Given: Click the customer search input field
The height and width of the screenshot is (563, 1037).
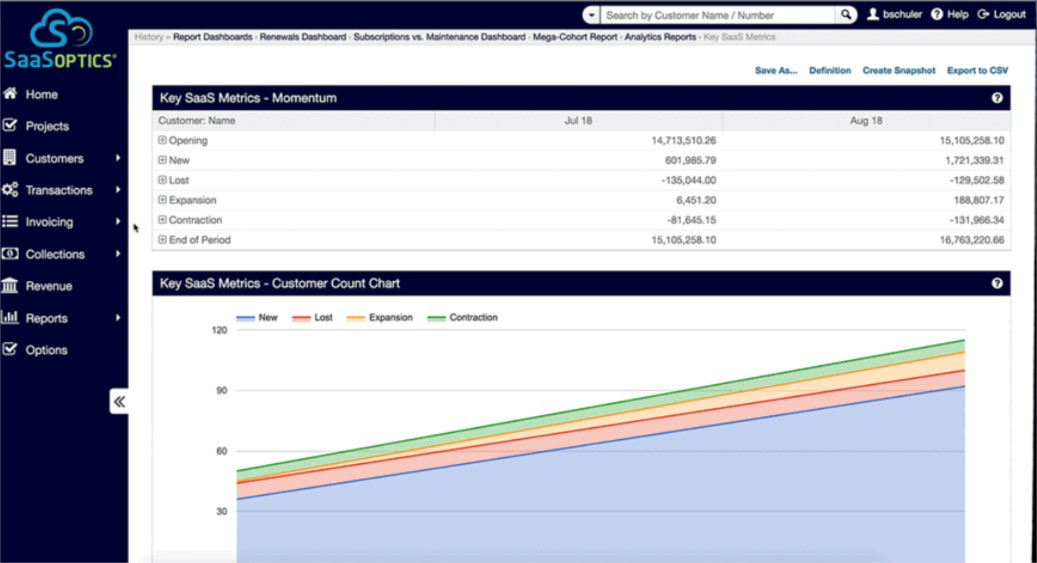Looking at the screenshot, I should pos(718,15).
